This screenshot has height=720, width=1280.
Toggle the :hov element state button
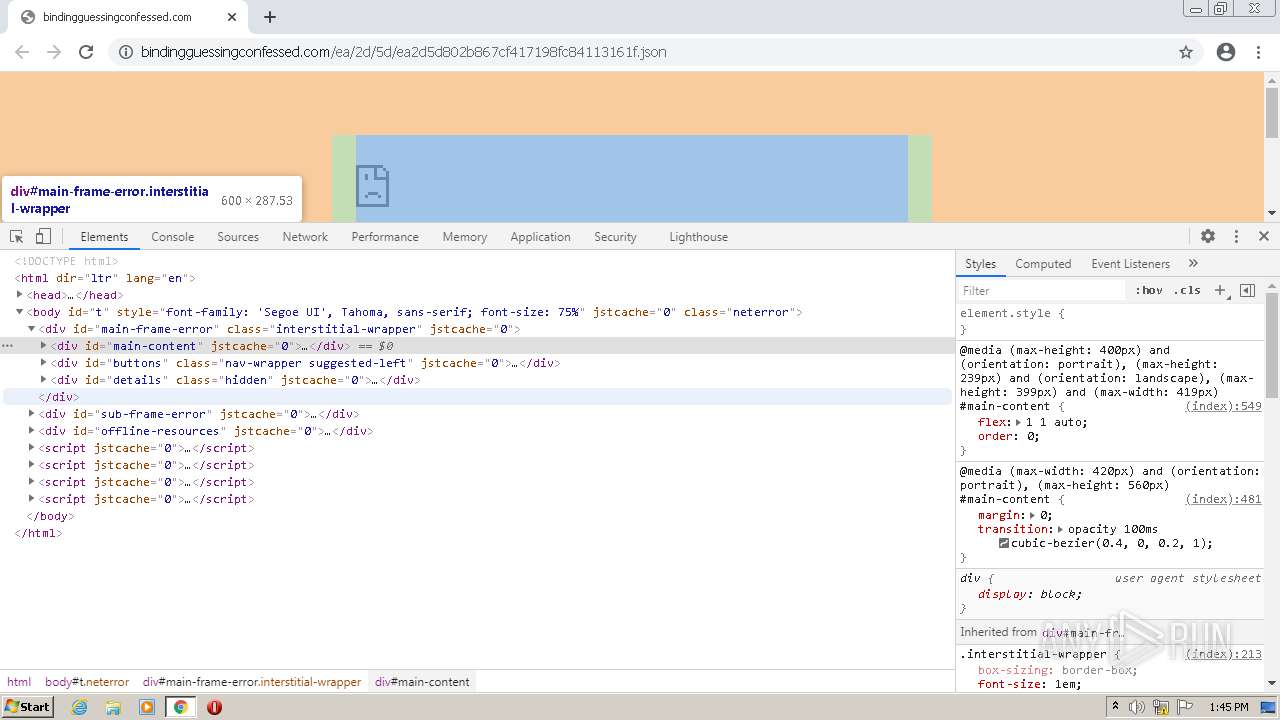pos(1149,290)
